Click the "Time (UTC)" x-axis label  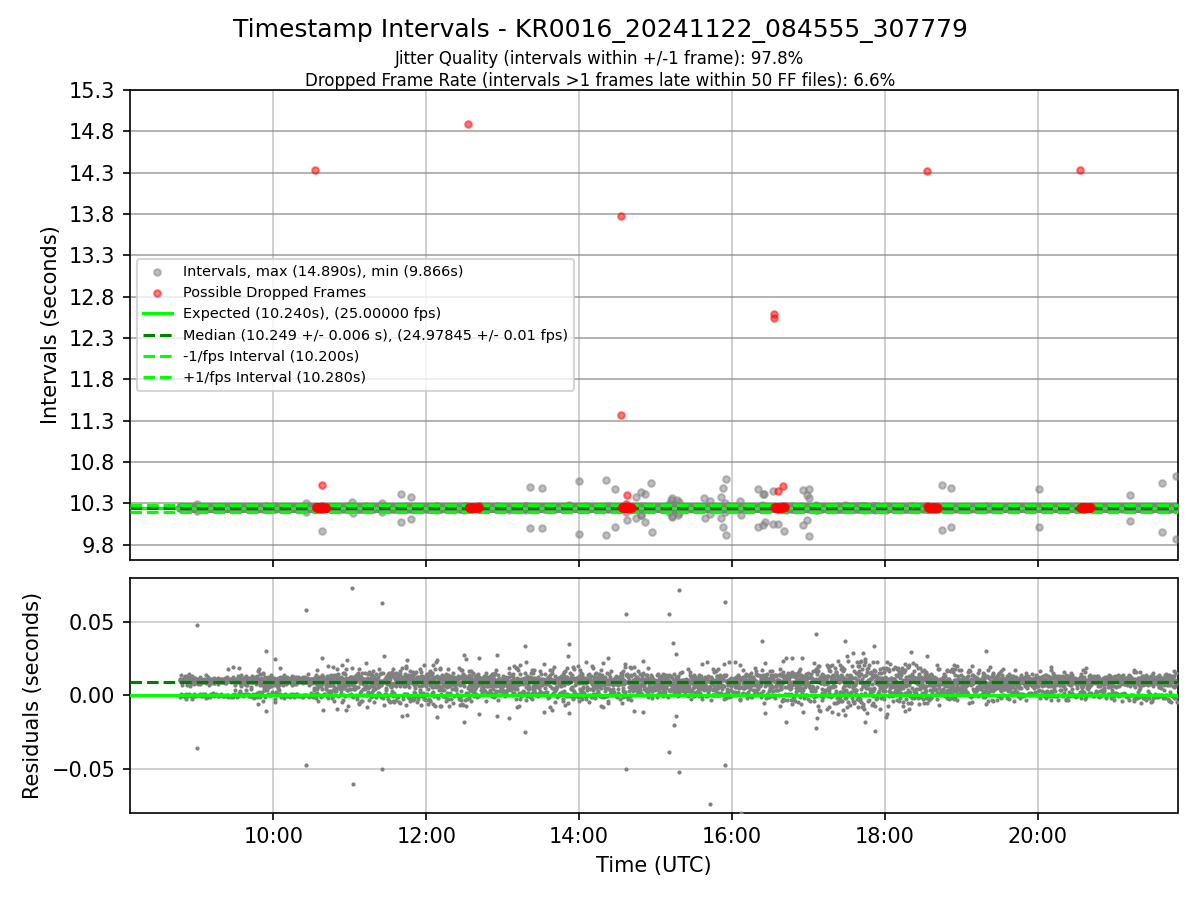(653, 865)
